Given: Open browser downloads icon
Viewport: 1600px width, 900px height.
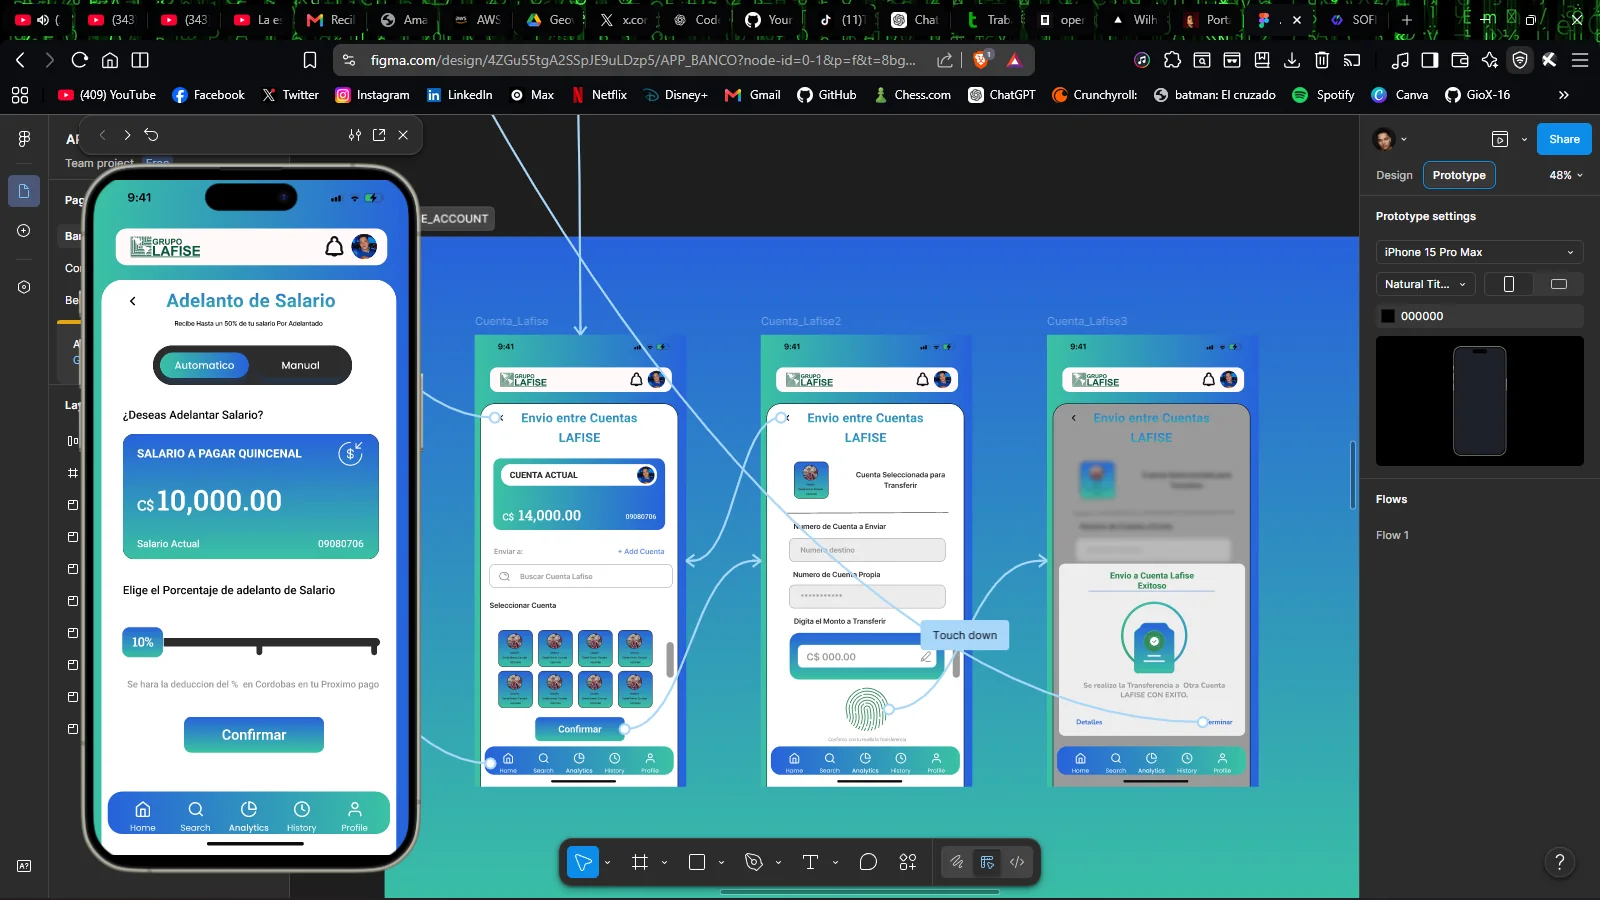Looking at the screenshot, I should click(1292, 60).
